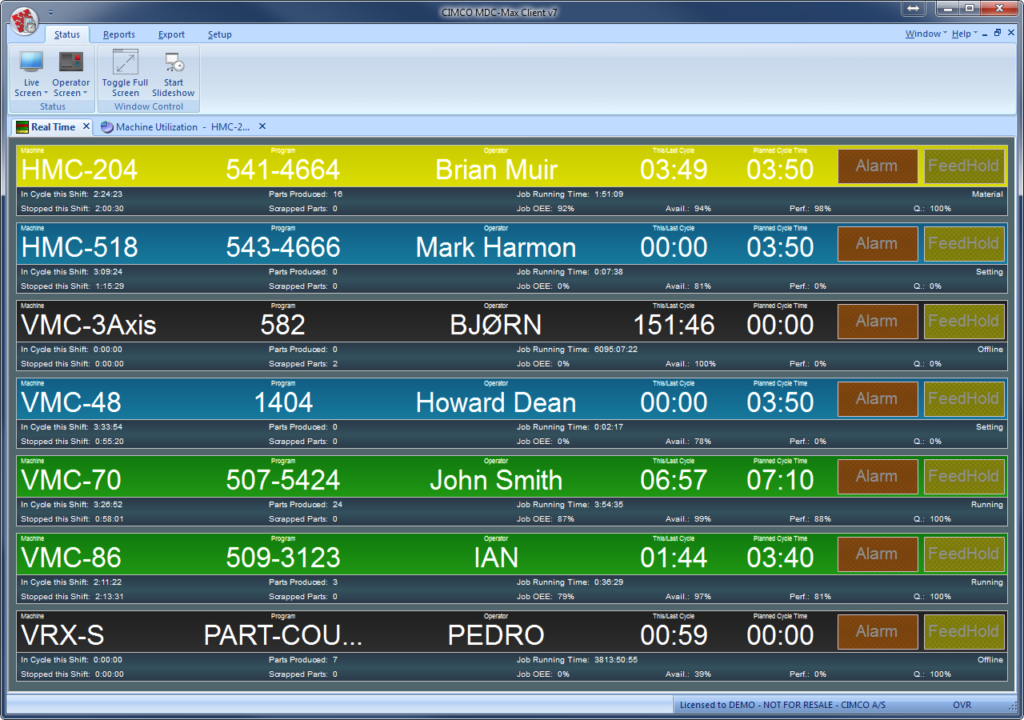The image size is (1024, 720).
Task: Minimize the inner document window
Action: (985, 34)
